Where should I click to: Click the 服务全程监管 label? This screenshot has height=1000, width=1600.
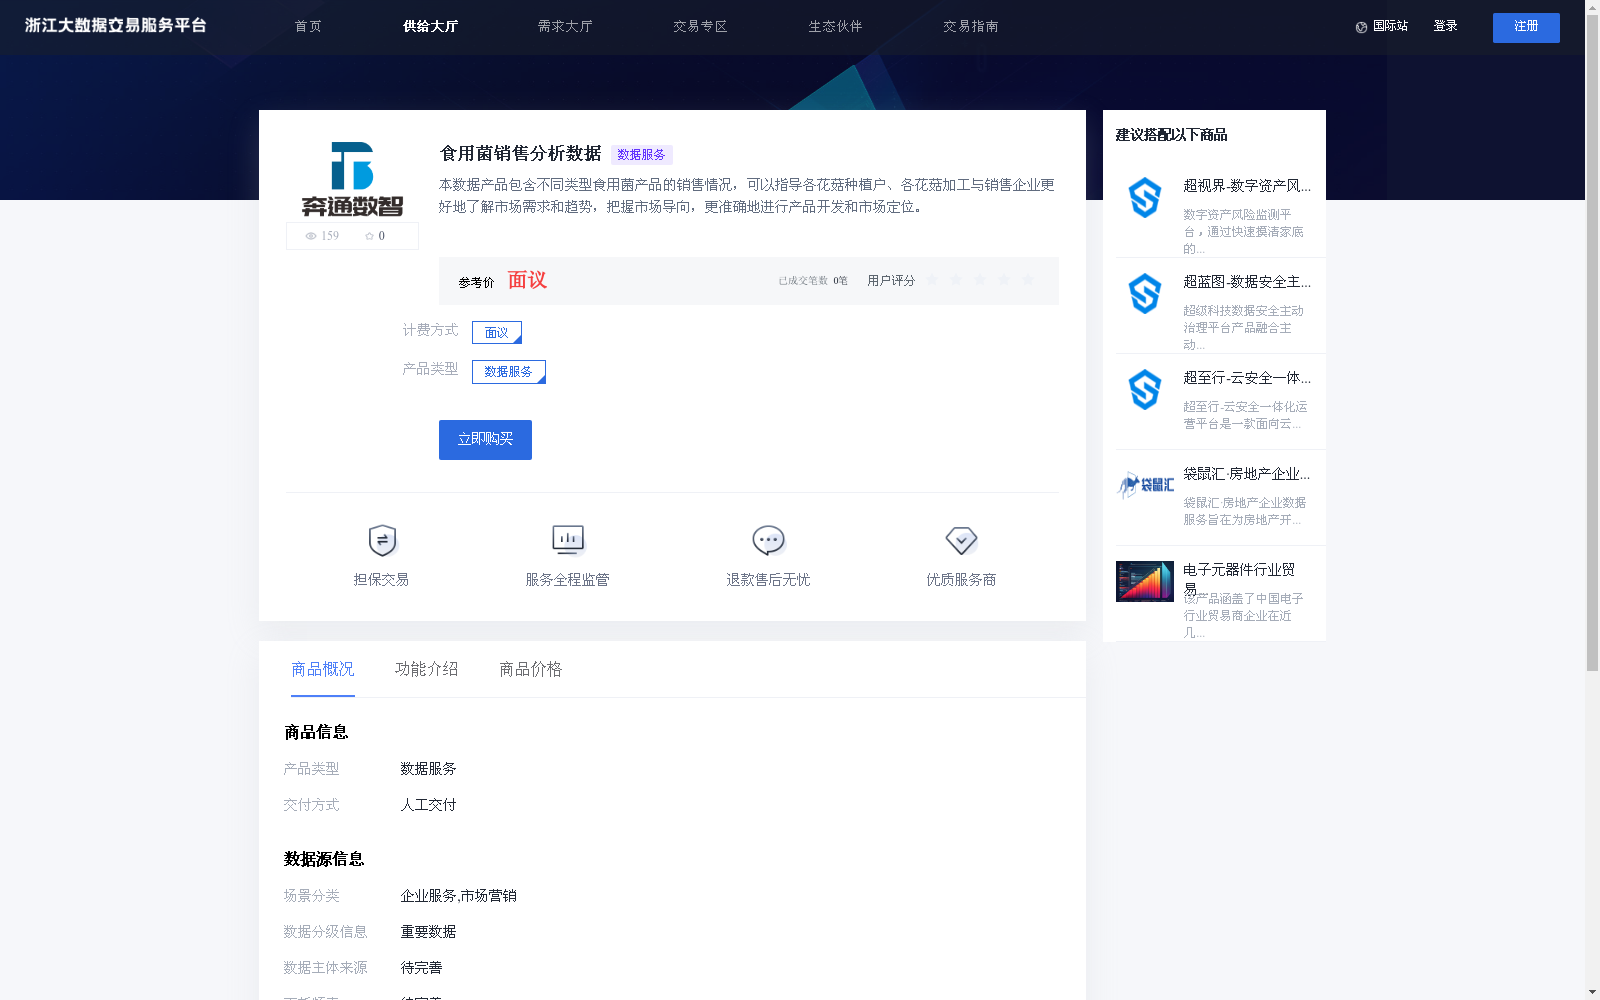tap(567, 580)
